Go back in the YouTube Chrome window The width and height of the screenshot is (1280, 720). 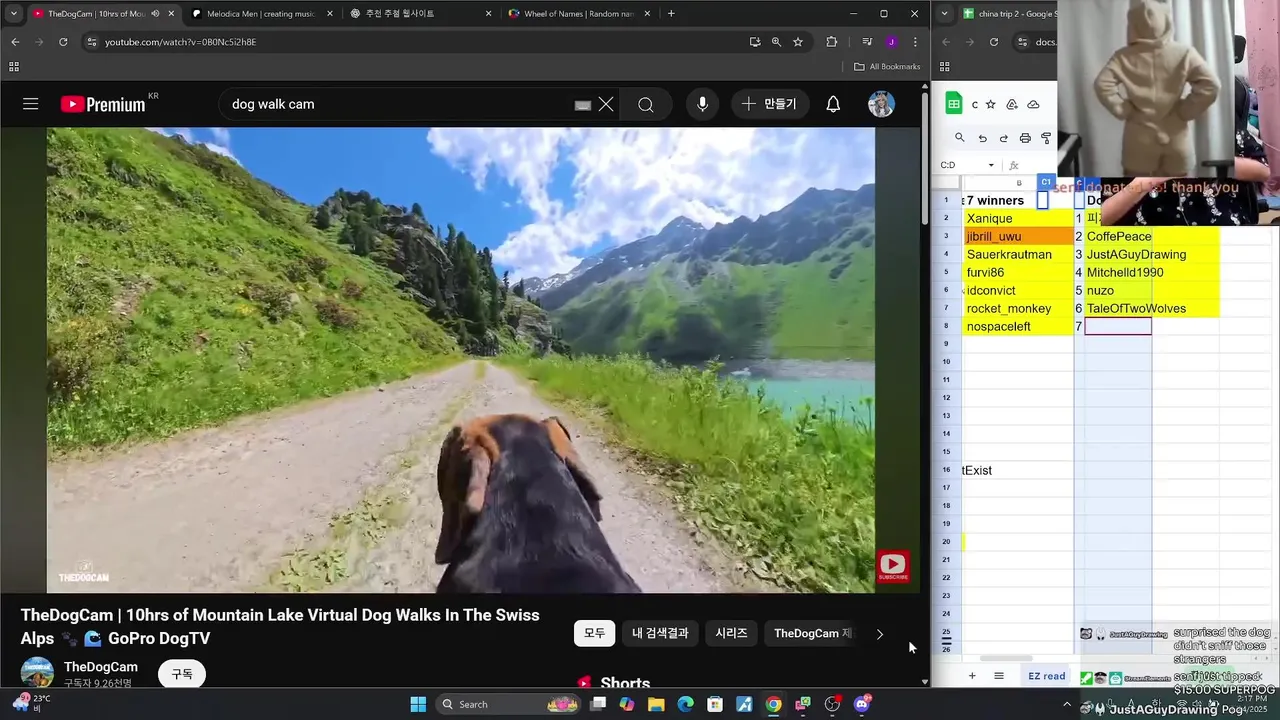point(15,42)
